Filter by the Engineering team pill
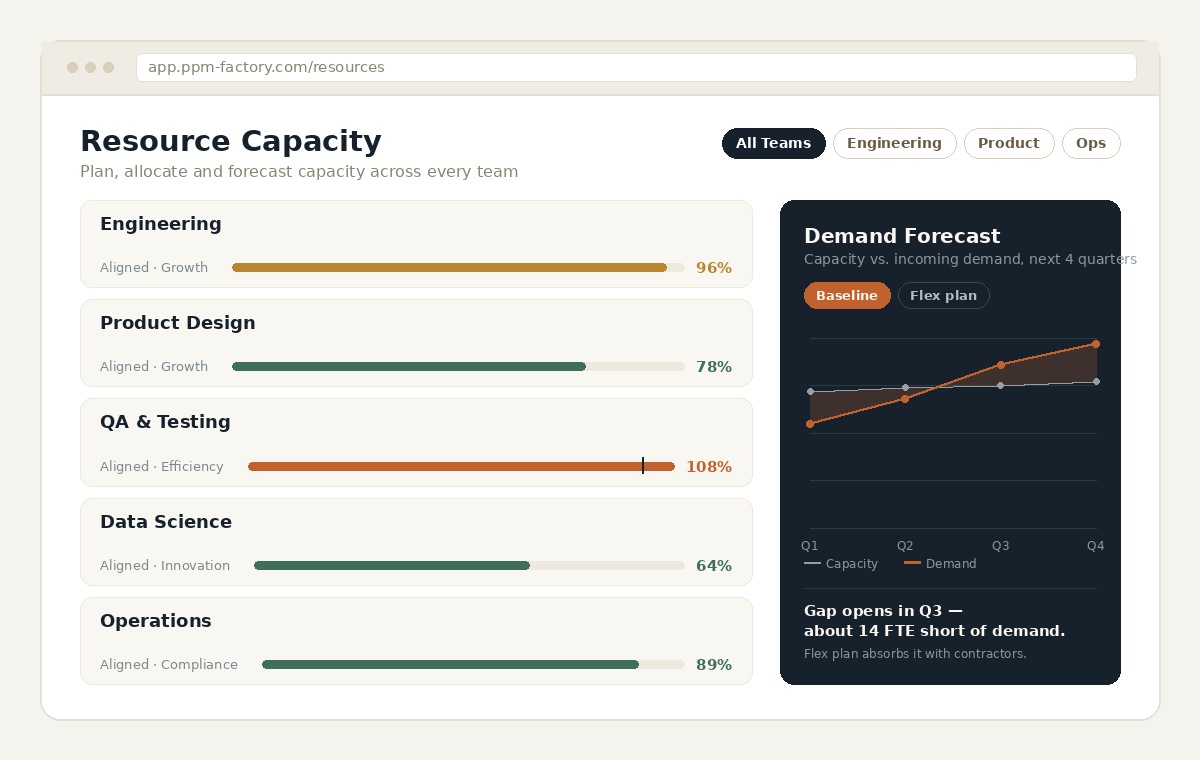Screen dimensions: 1200x760 (x=894, y=143)
